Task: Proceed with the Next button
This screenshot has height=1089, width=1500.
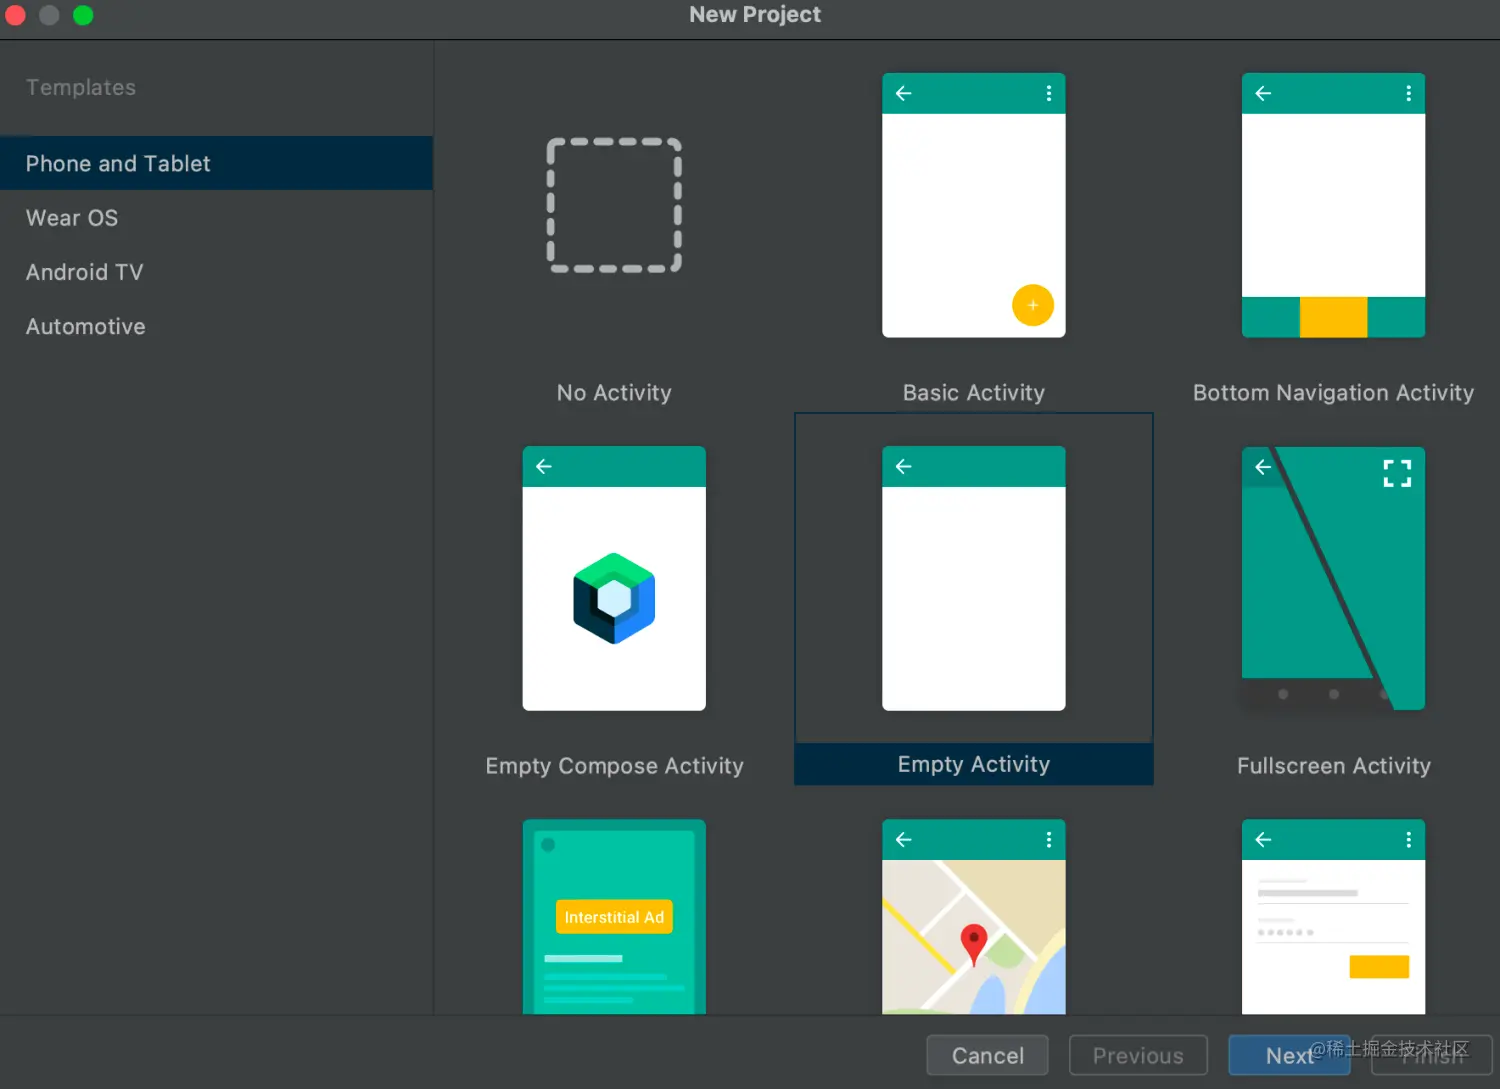Action: pos(1289,1055)
